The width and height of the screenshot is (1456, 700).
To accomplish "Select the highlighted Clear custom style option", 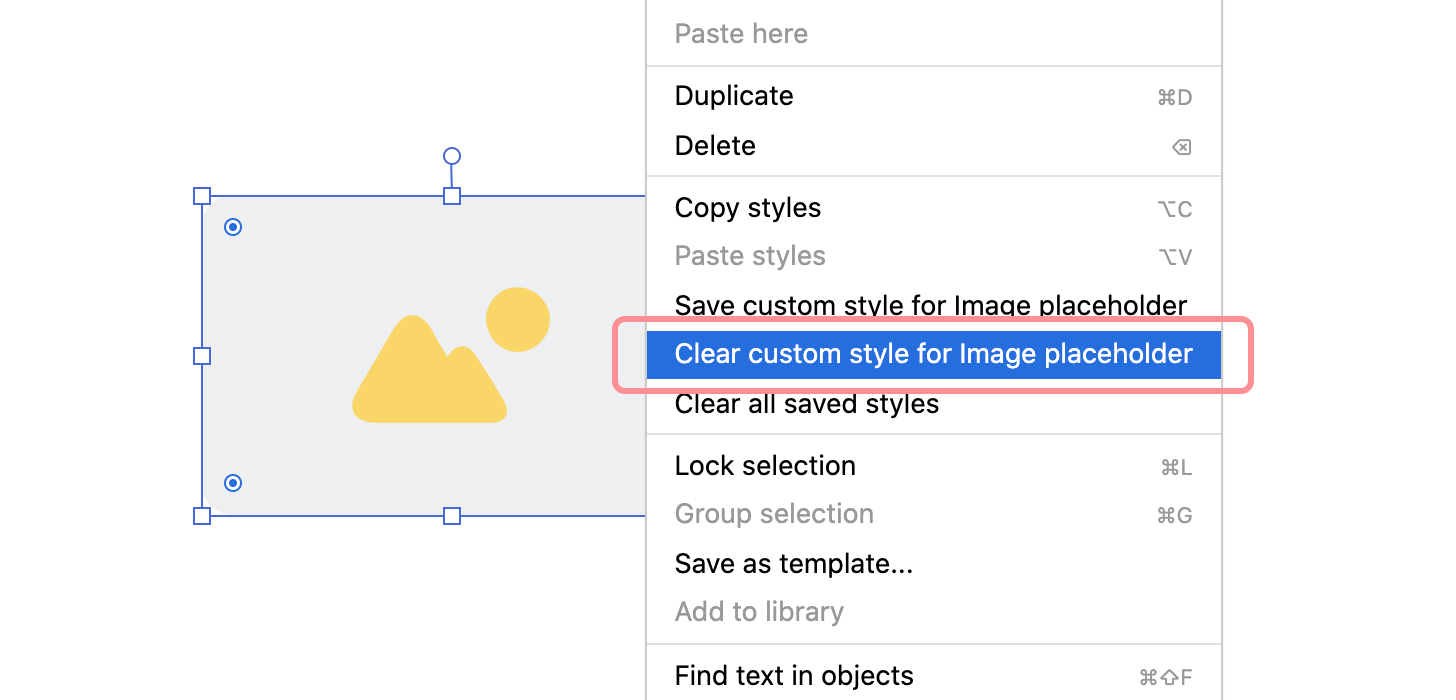I will pyautogui.click(x=933, y=354).
